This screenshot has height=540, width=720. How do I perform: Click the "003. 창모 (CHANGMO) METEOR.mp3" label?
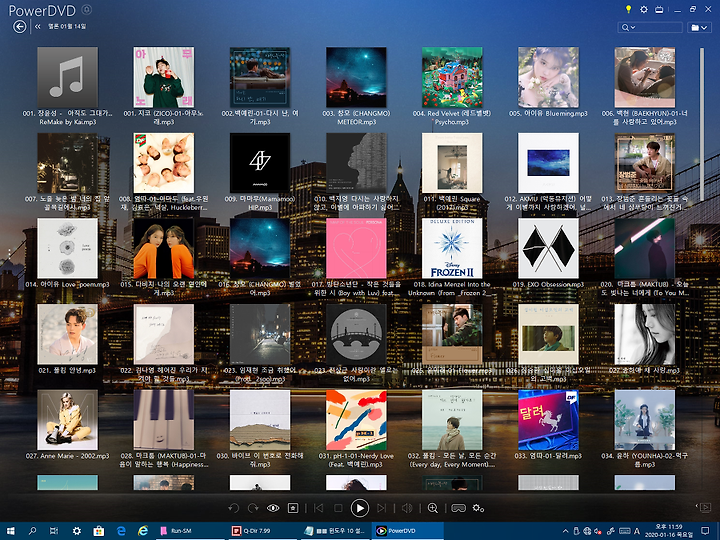356,118
